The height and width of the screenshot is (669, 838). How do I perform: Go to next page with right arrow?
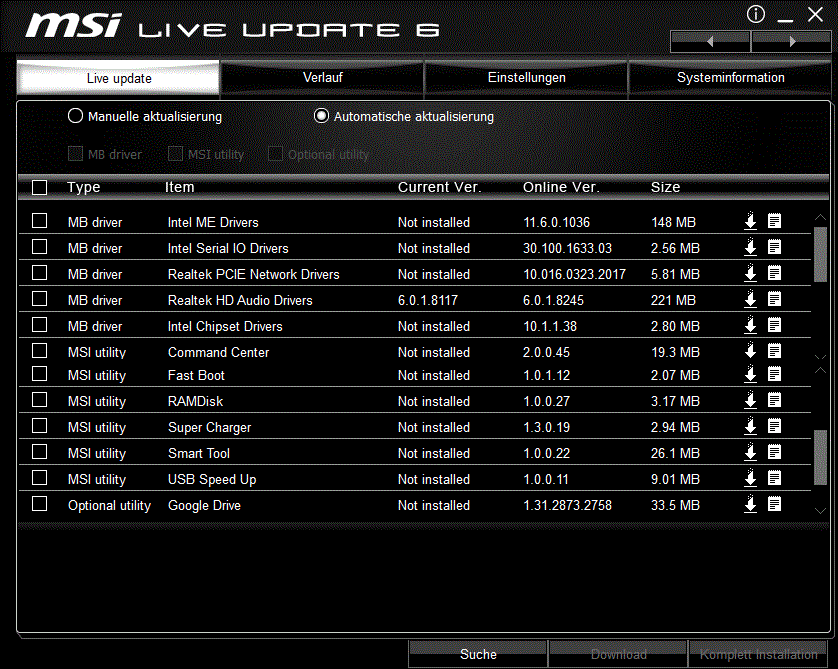[x=792, y=42]
